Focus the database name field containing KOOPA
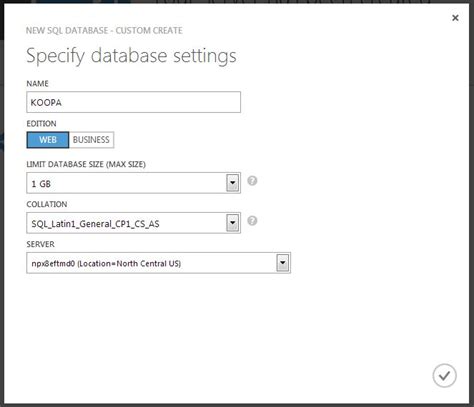The image size is (474, 407). click(133, 102)
